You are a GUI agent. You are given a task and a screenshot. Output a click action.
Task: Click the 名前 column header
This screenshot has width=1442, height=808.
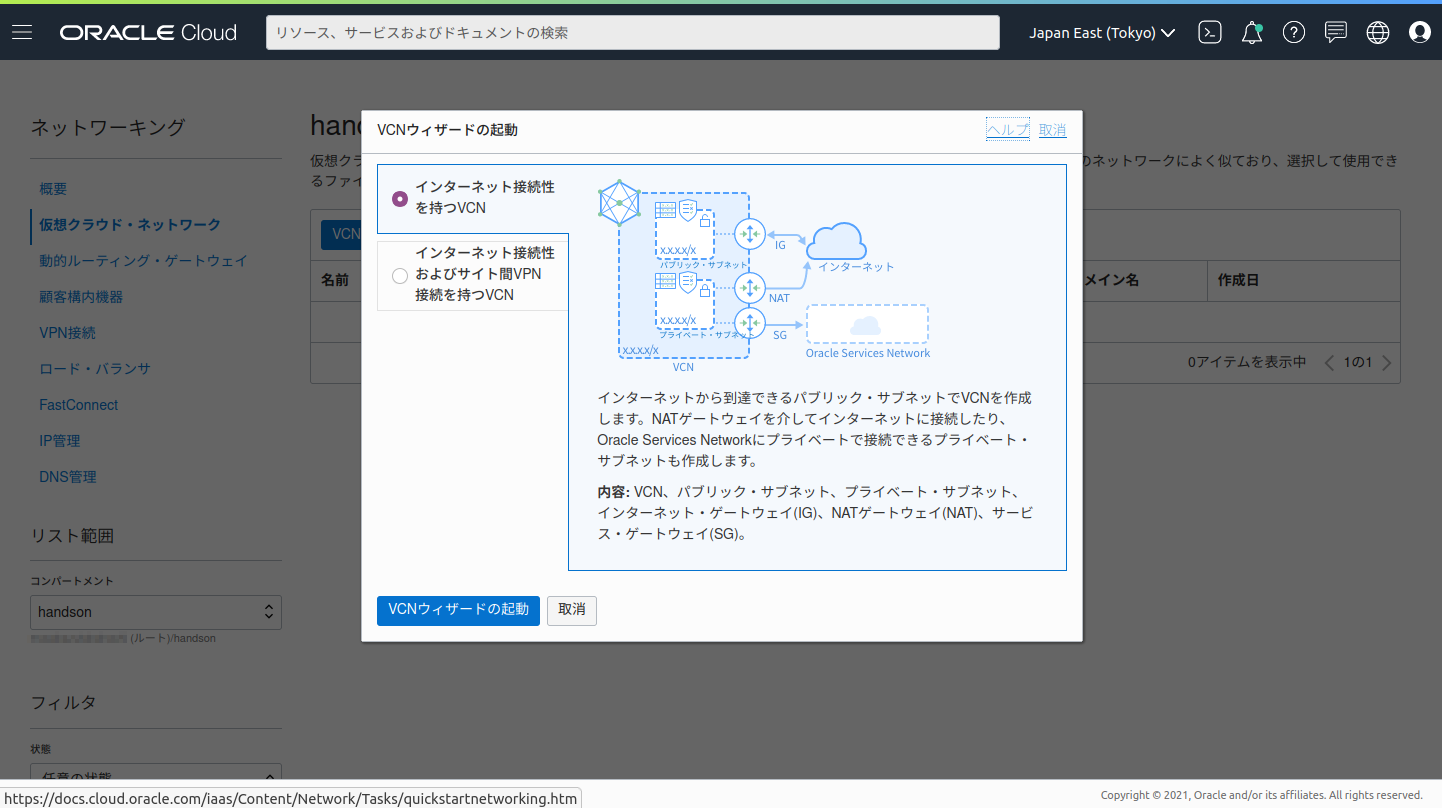[335, 281]
